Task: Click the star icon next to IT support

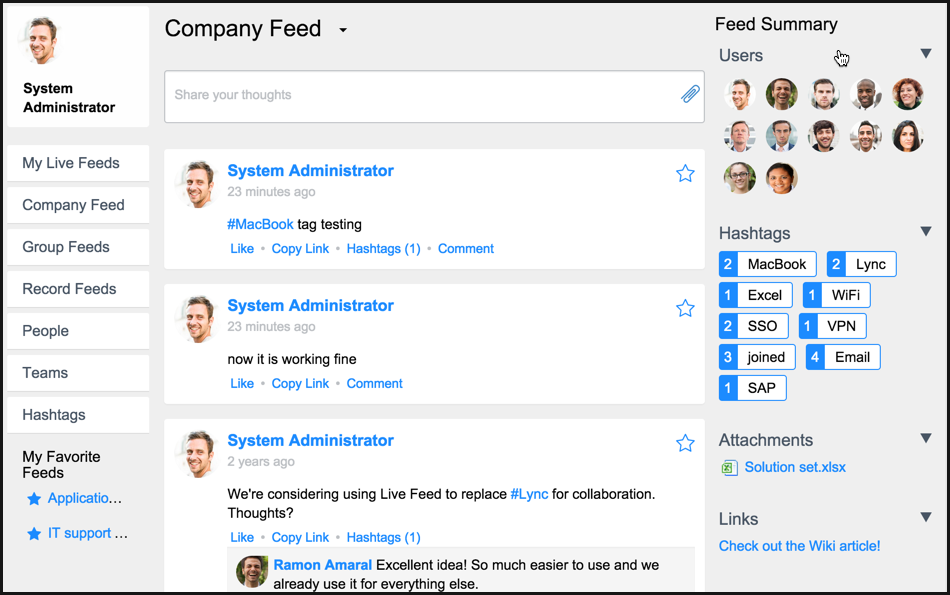Action: [x=34, y=534]
